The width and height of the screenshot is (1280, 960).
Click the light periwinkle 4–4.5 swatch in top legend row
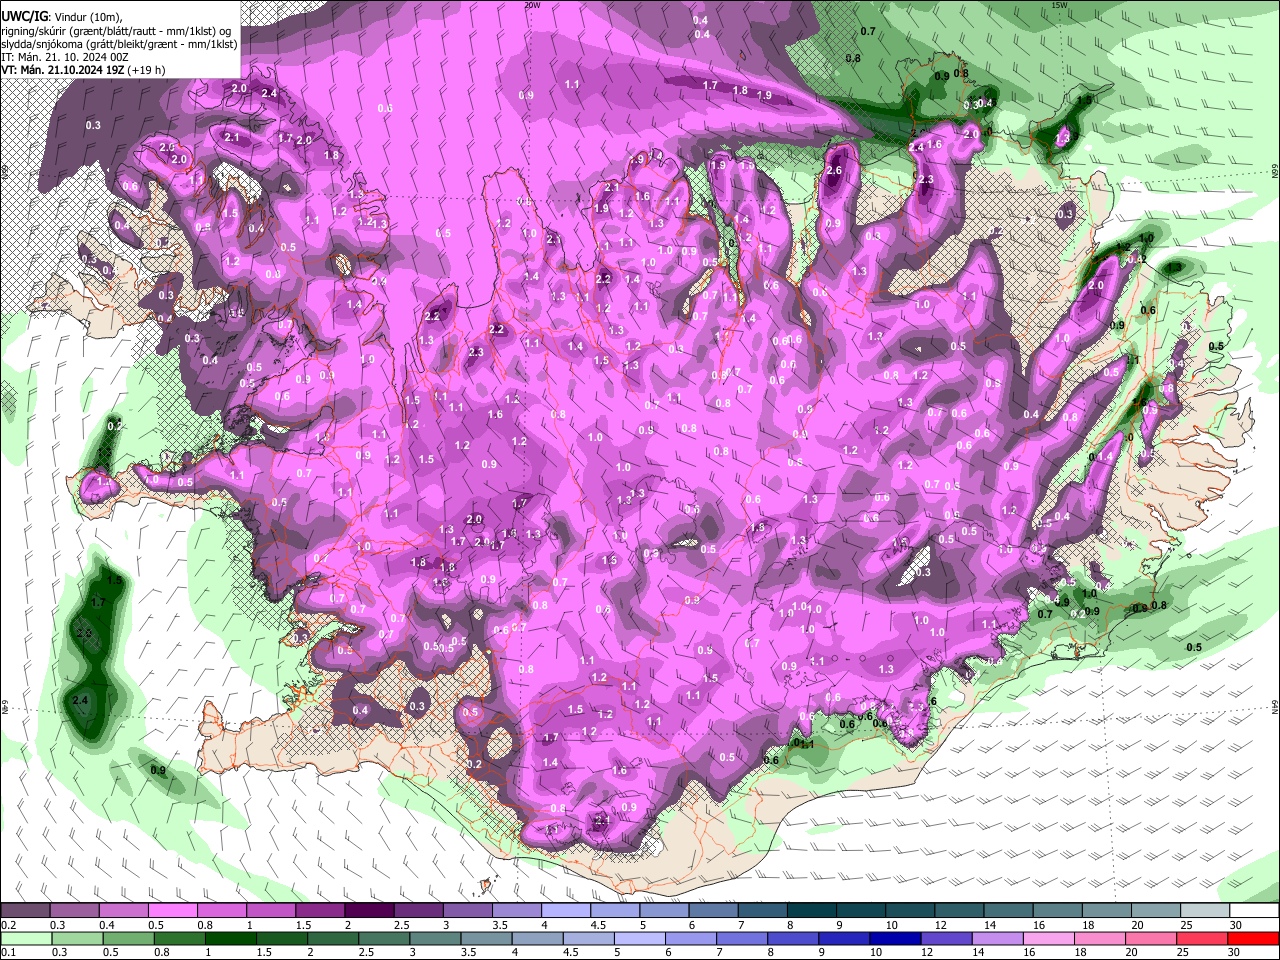point(568,911)
